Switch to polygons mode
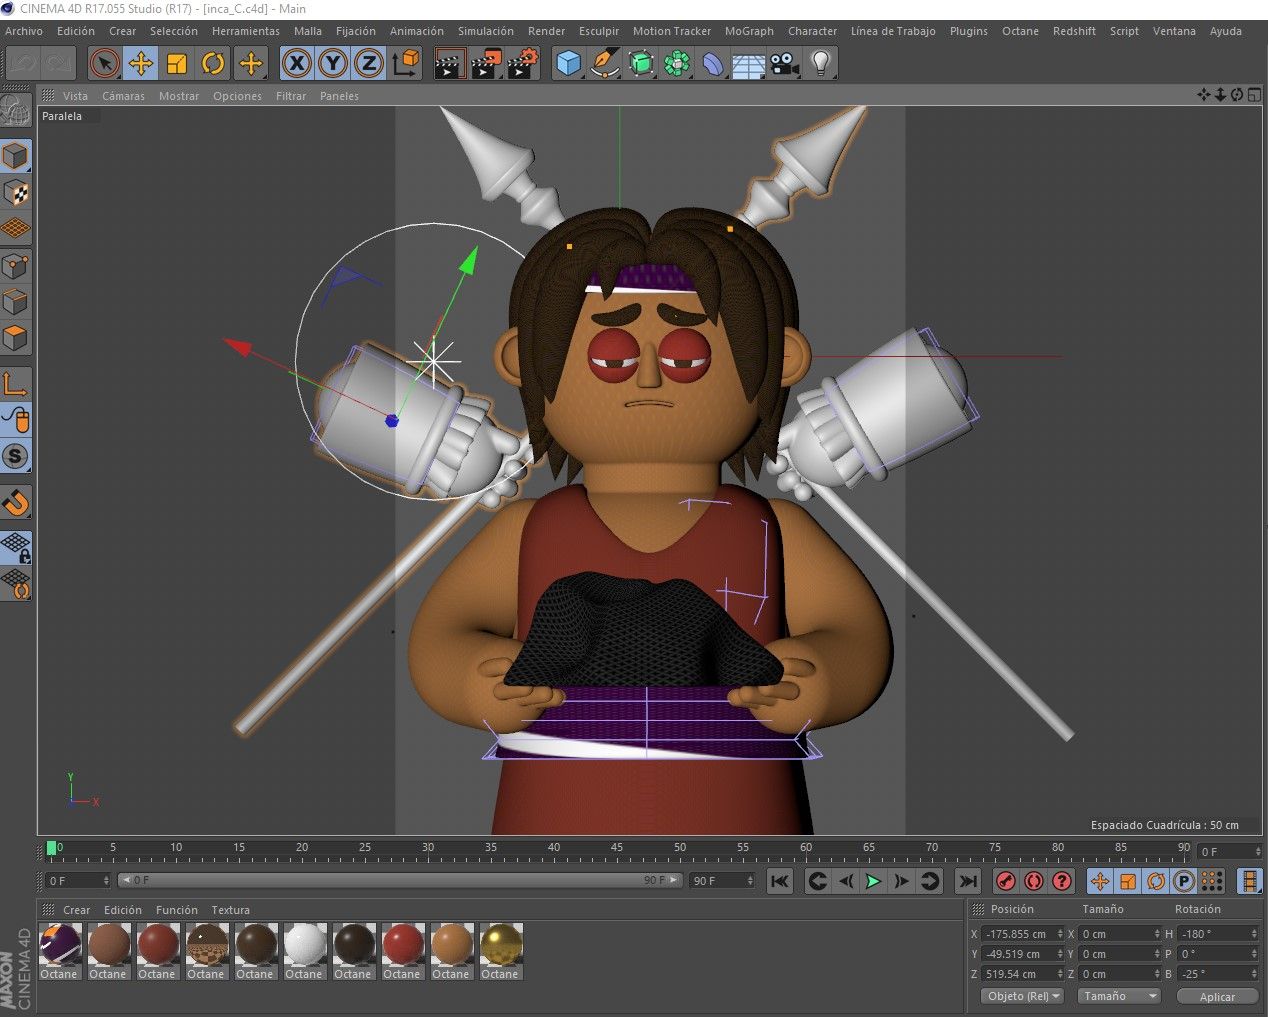The width and height of the screenshot is (1268, 1017). click(16, 338)
